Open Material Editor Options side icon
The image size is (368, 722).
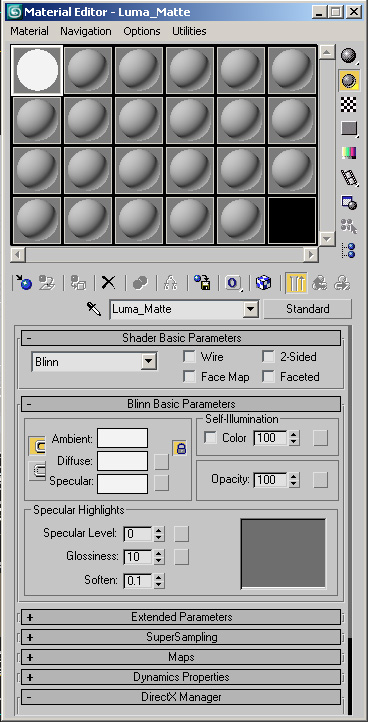[349, 202]
